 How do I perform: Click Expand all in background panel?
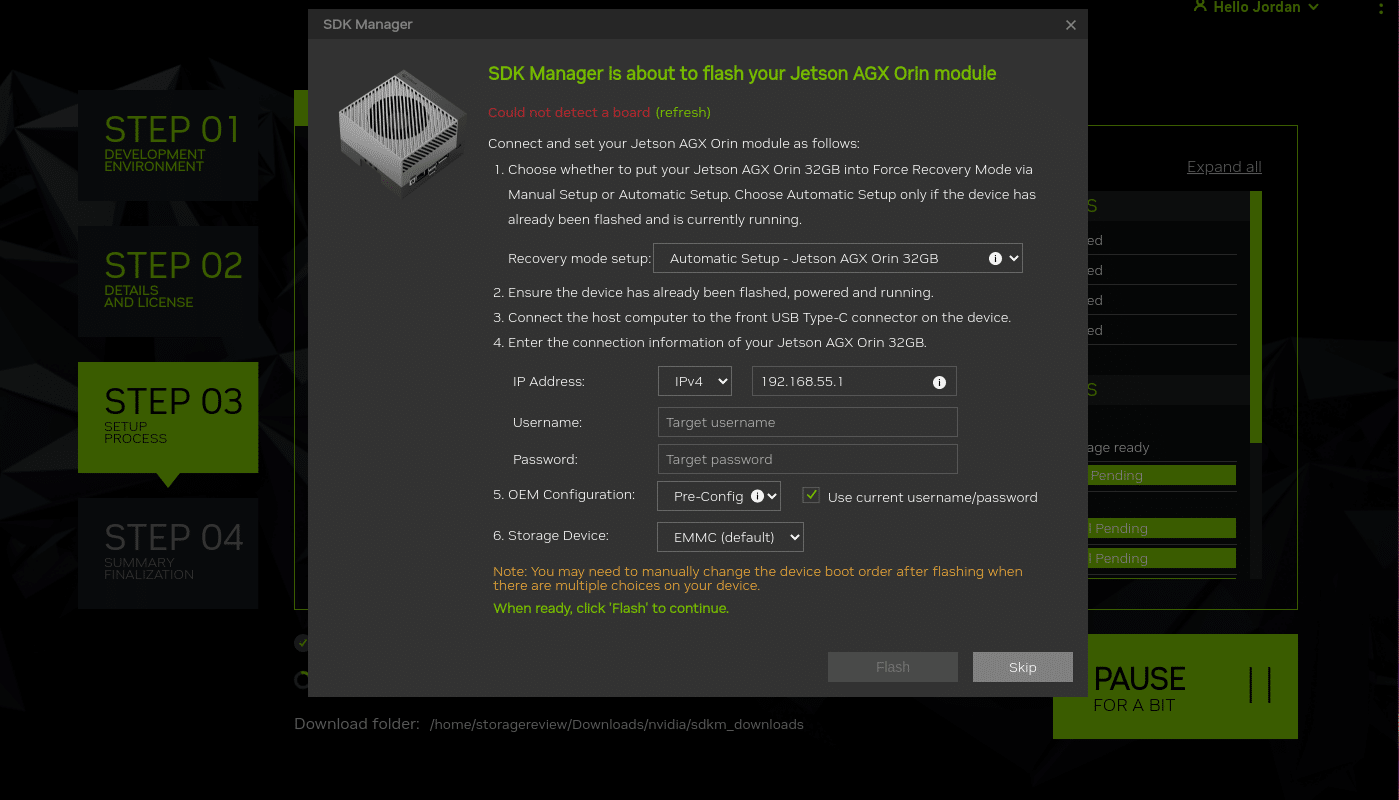(x=1224, y=167)
